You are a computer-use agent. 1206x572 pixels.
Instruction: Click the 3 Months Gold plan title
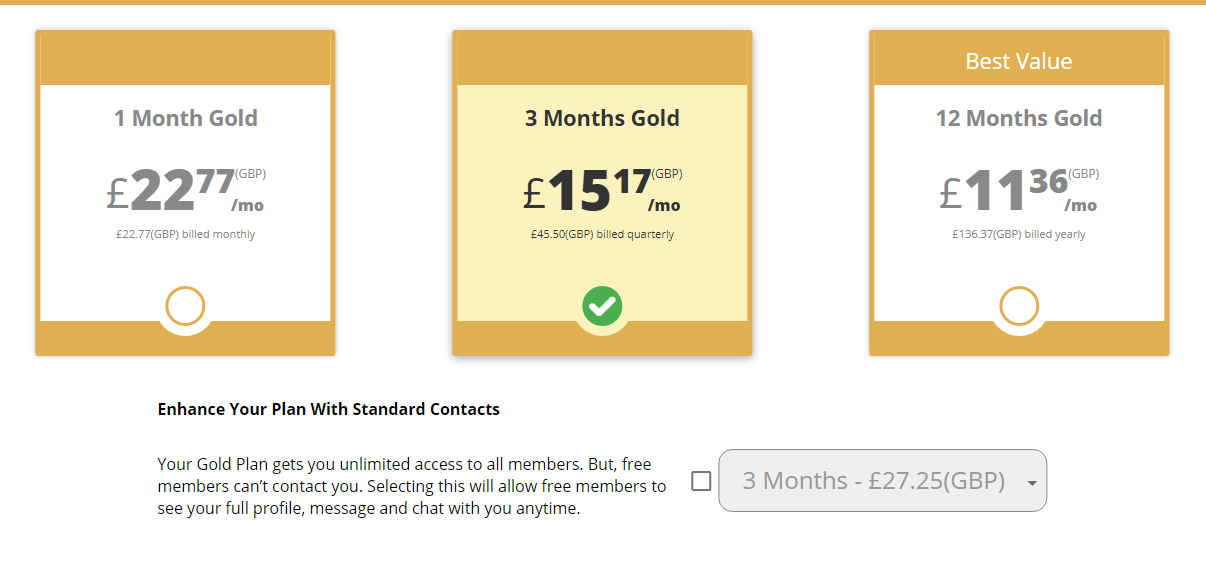602,118
